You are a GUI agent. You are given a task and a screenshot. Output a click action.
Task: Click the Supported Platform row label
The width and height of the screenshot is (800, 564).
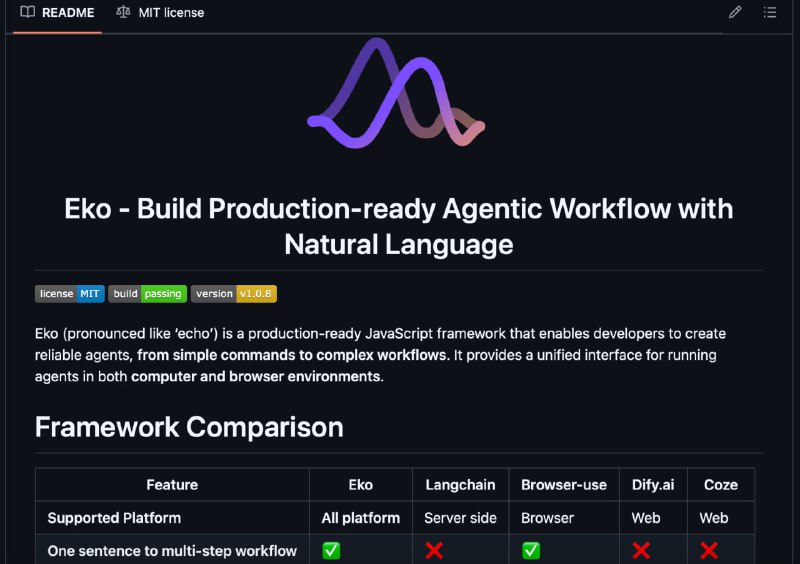pos(114,518)
